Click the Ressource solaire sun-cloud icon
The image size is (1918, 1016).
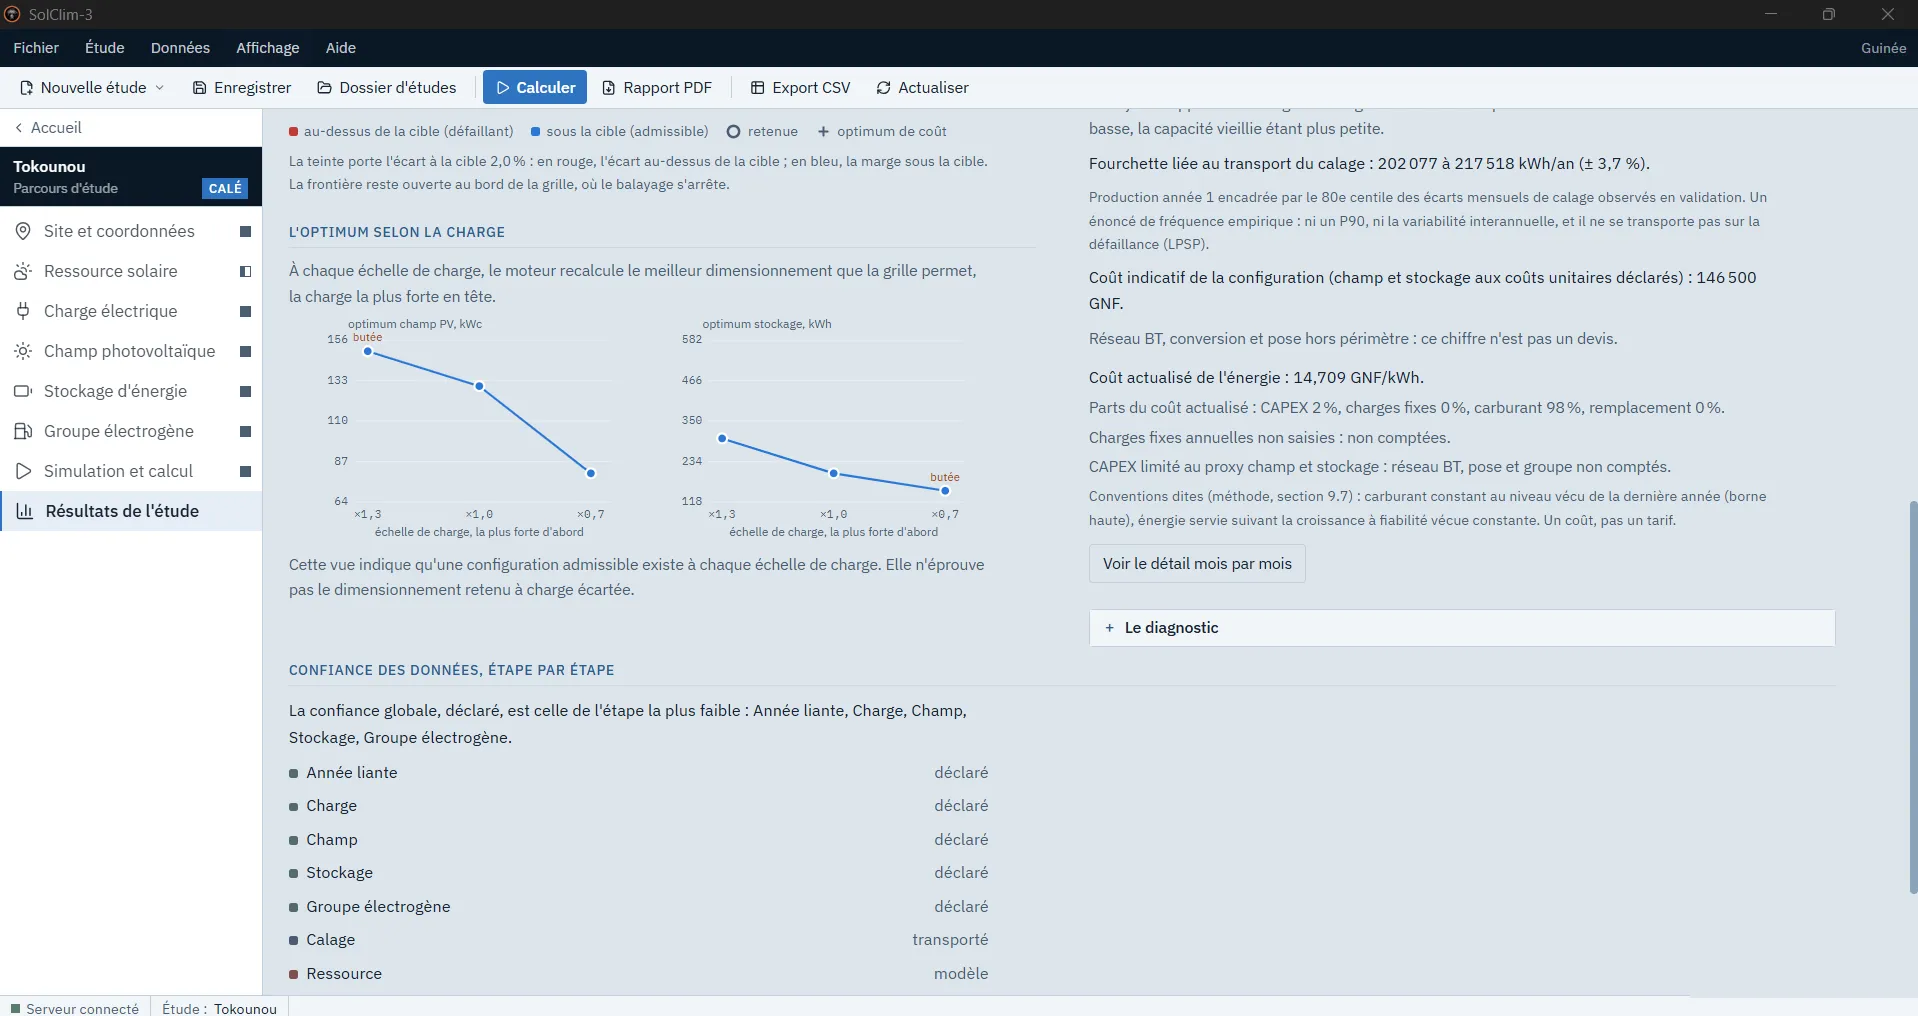pos(23,271)
